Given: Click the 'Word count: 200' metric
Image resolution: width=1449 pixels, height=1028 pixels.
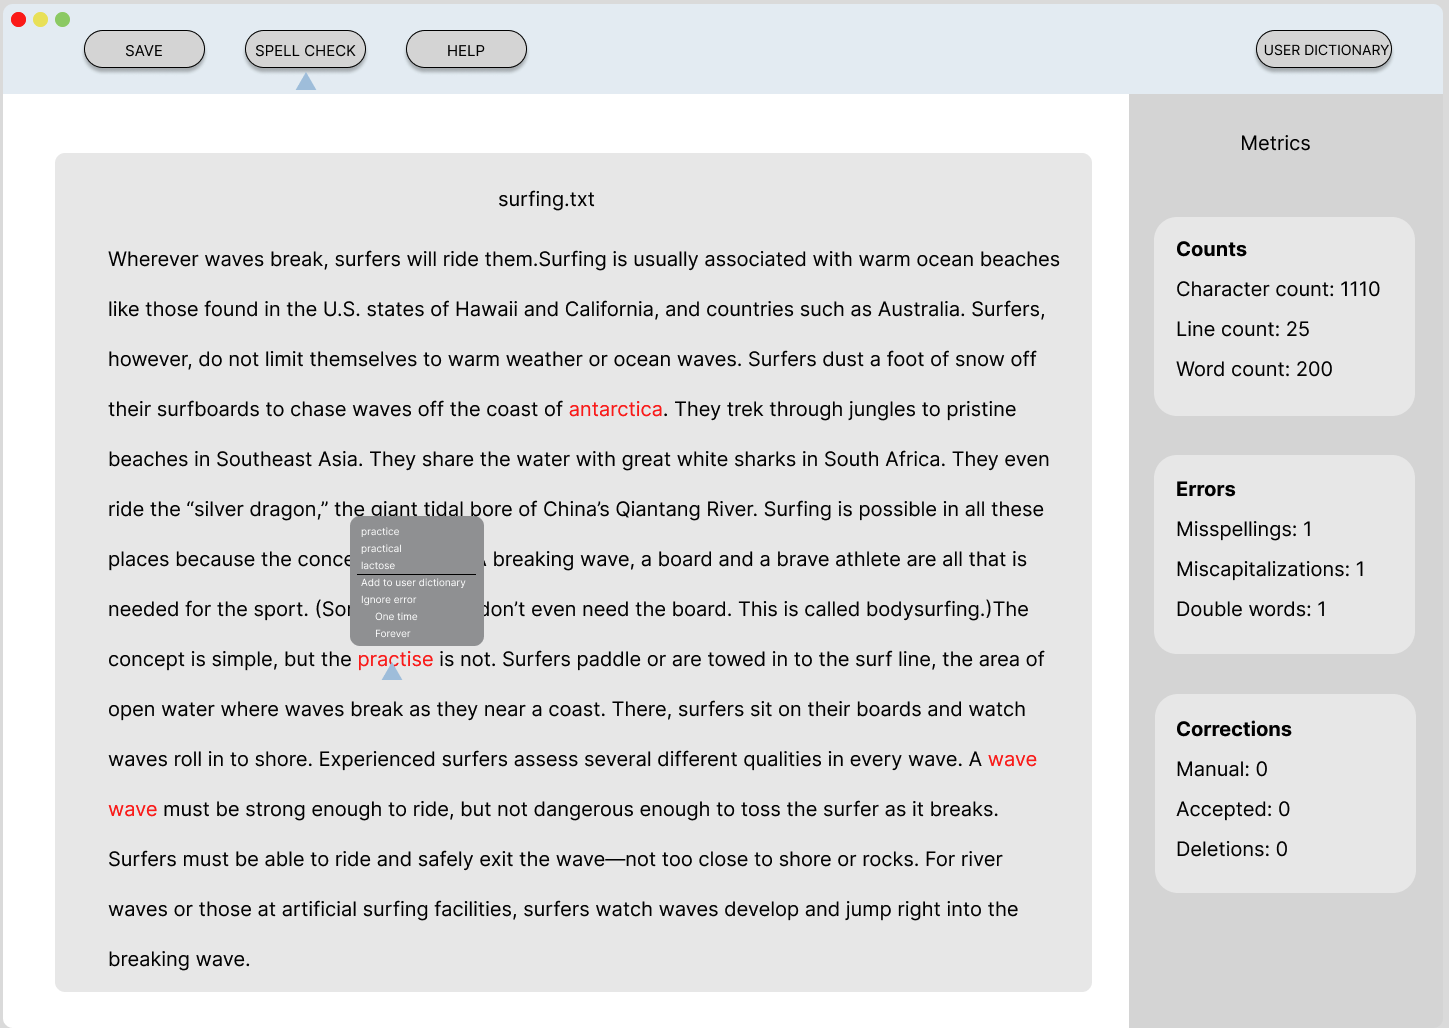Looking at the screenshot, I should [x=1254, y=369].
